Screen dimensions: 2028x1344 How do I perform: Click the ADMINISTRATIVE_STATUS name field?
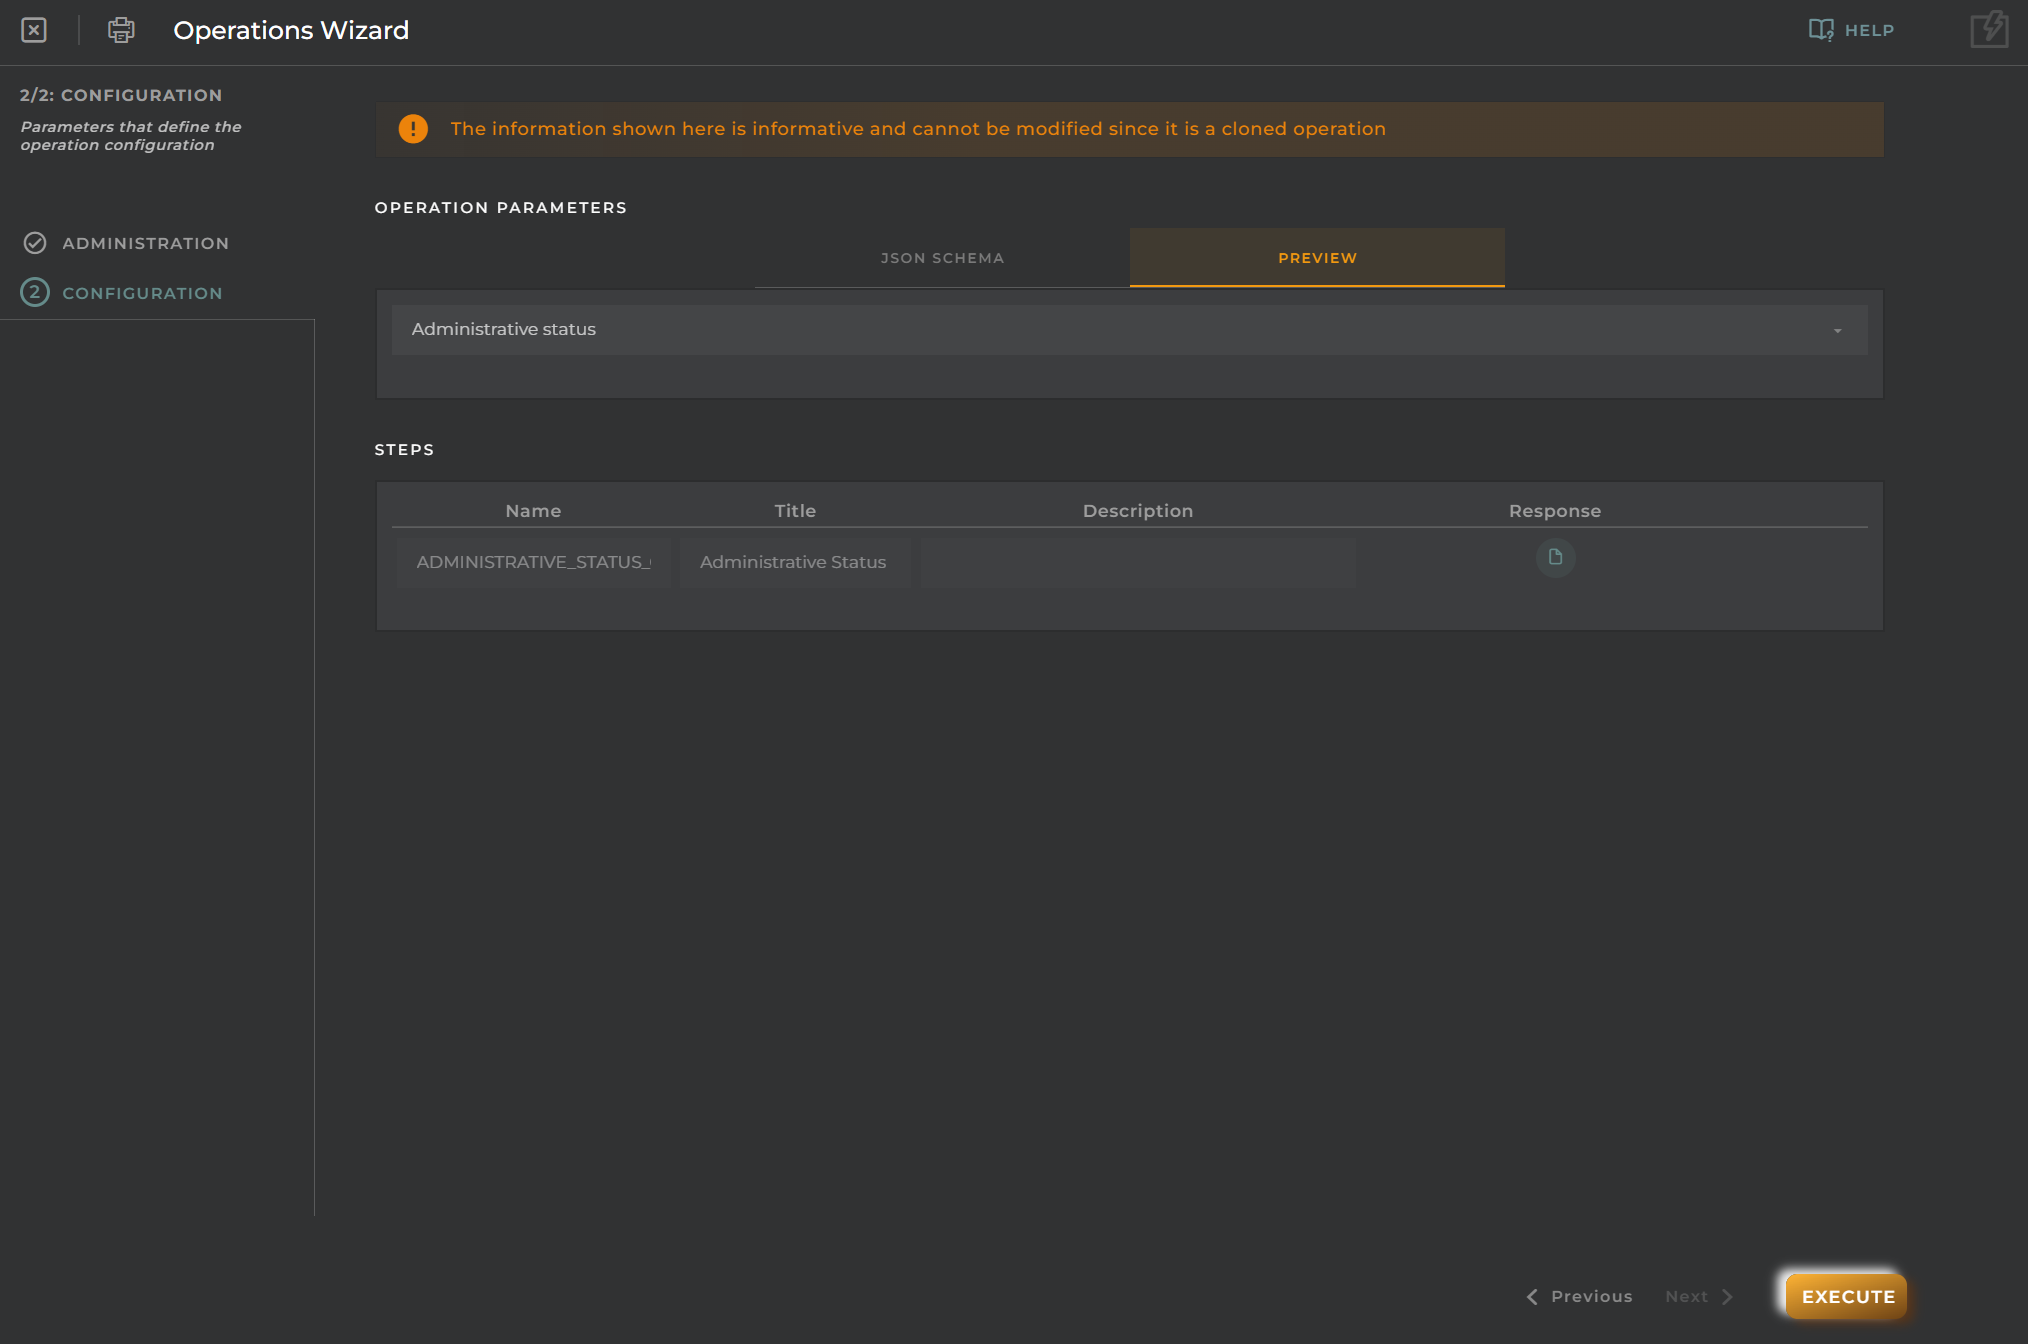pos(533,562)
